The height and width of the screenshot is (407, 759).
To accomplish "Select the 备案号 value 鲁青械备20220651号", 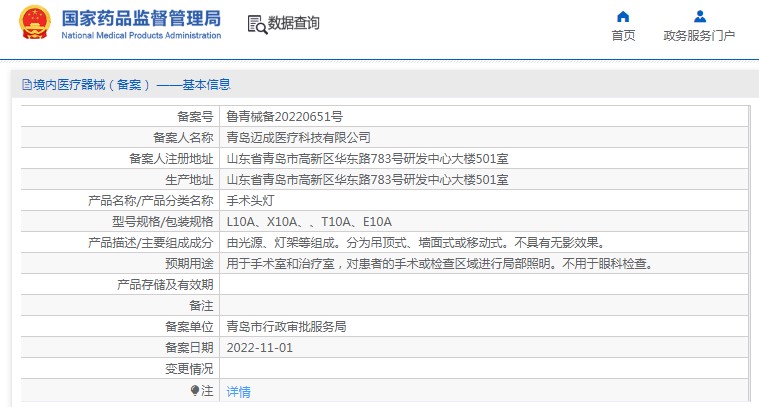I will tap(284, 117).
